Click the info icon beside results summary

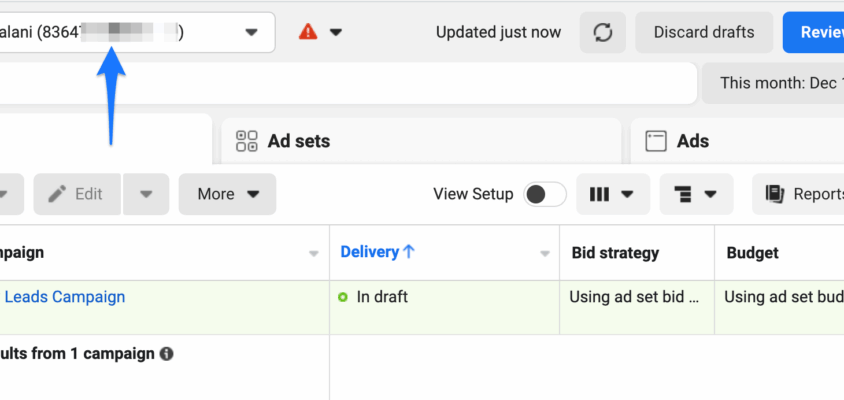[x=166, y=353]
